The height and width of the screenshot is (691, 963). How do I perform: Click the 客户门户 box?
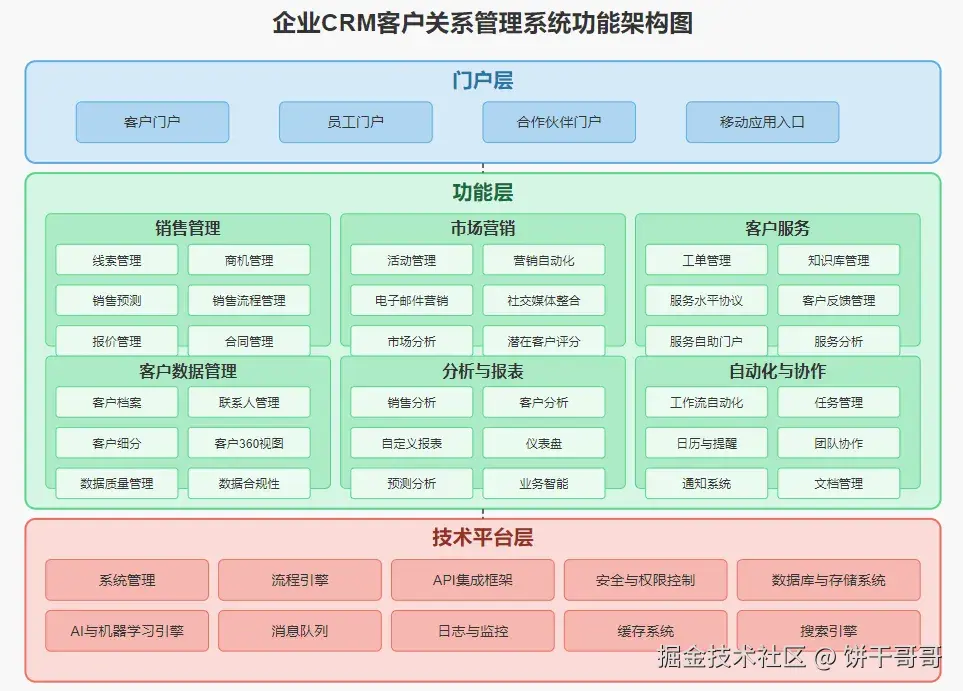(152, 122)
